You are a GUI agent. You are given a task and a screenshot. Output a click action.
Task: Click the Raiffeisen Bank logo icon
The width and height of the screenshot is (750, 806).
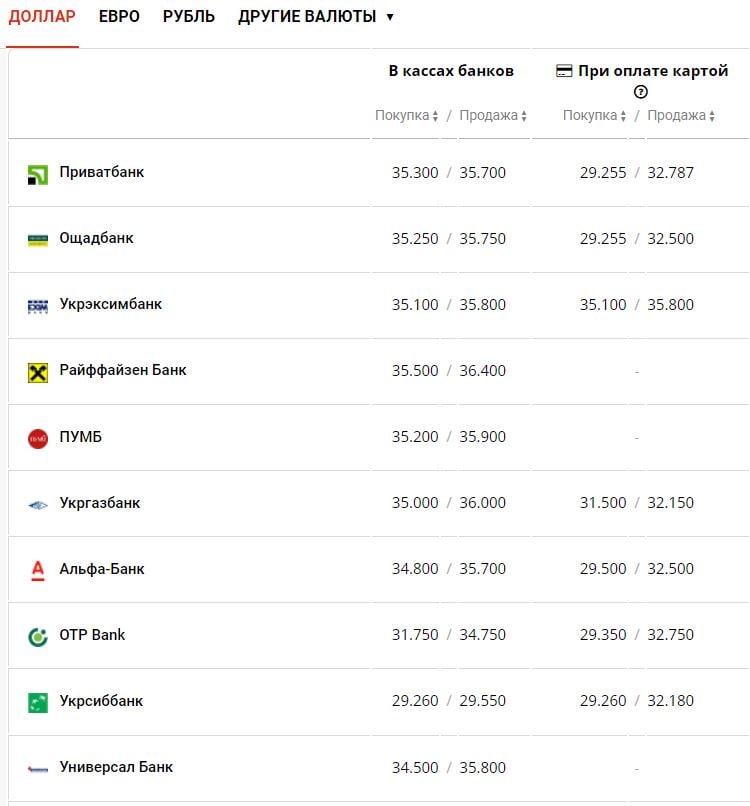[x=38, y=372]
